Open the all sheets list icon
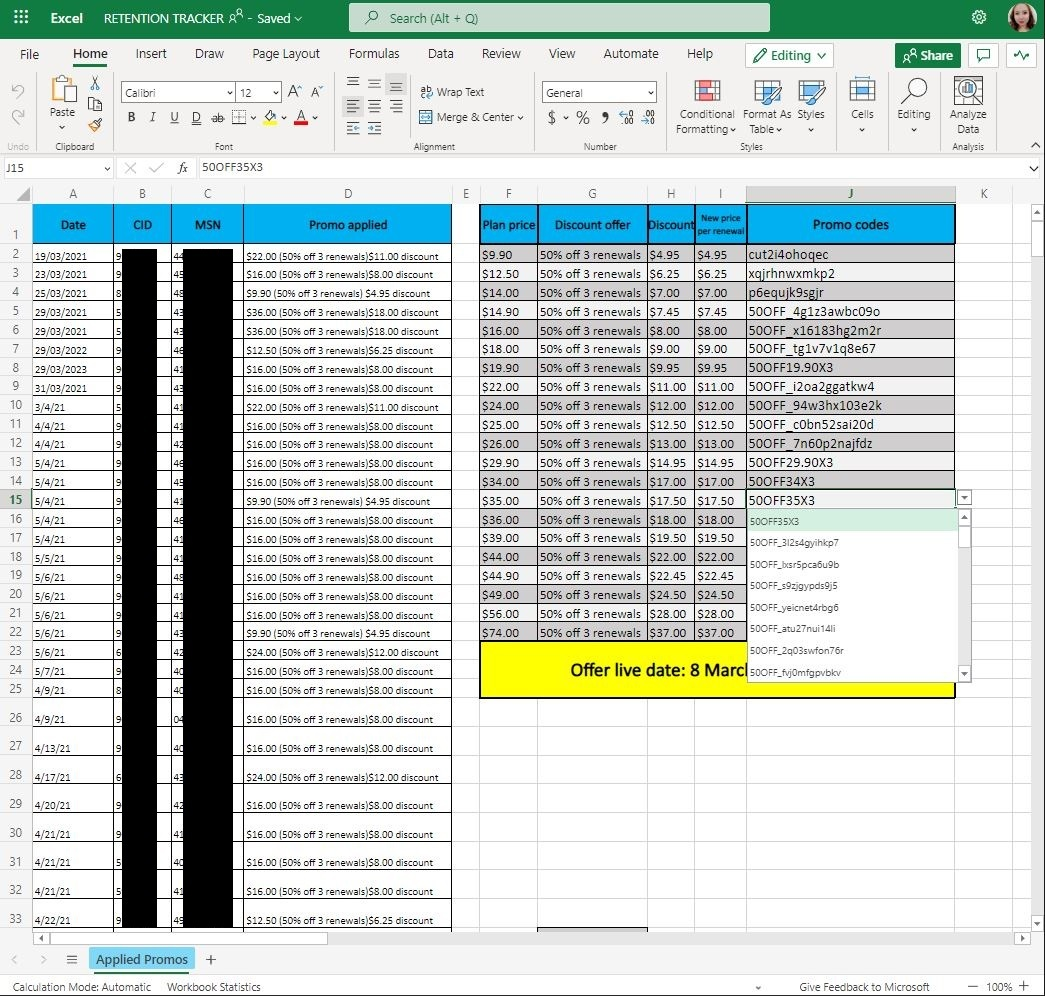 [x=72, y=959]
